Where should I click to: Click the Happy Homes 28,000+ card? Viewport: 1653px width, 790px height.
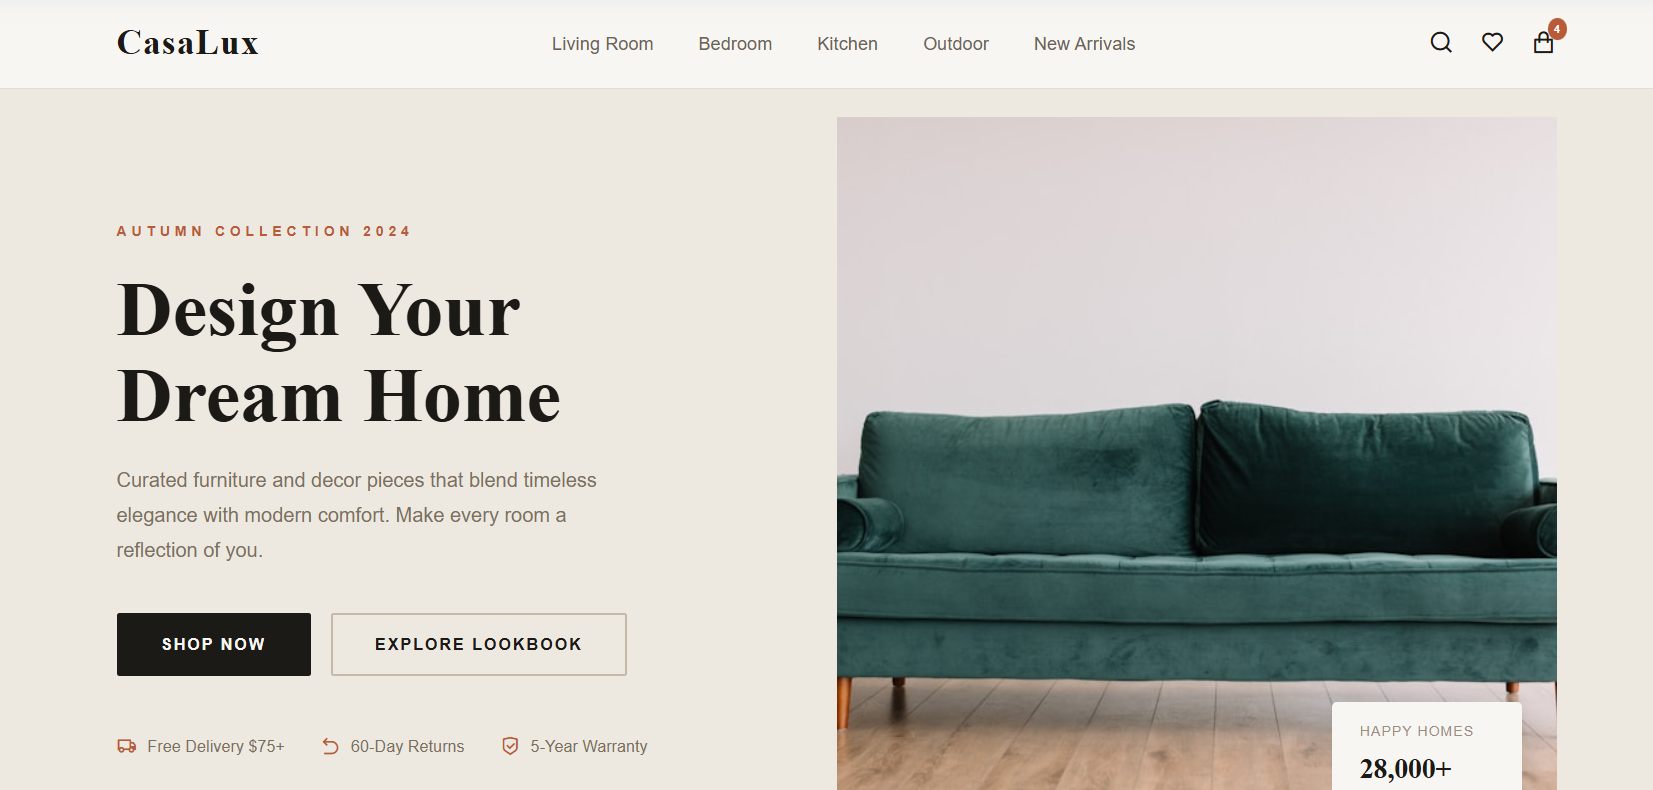pos(1426,746)
